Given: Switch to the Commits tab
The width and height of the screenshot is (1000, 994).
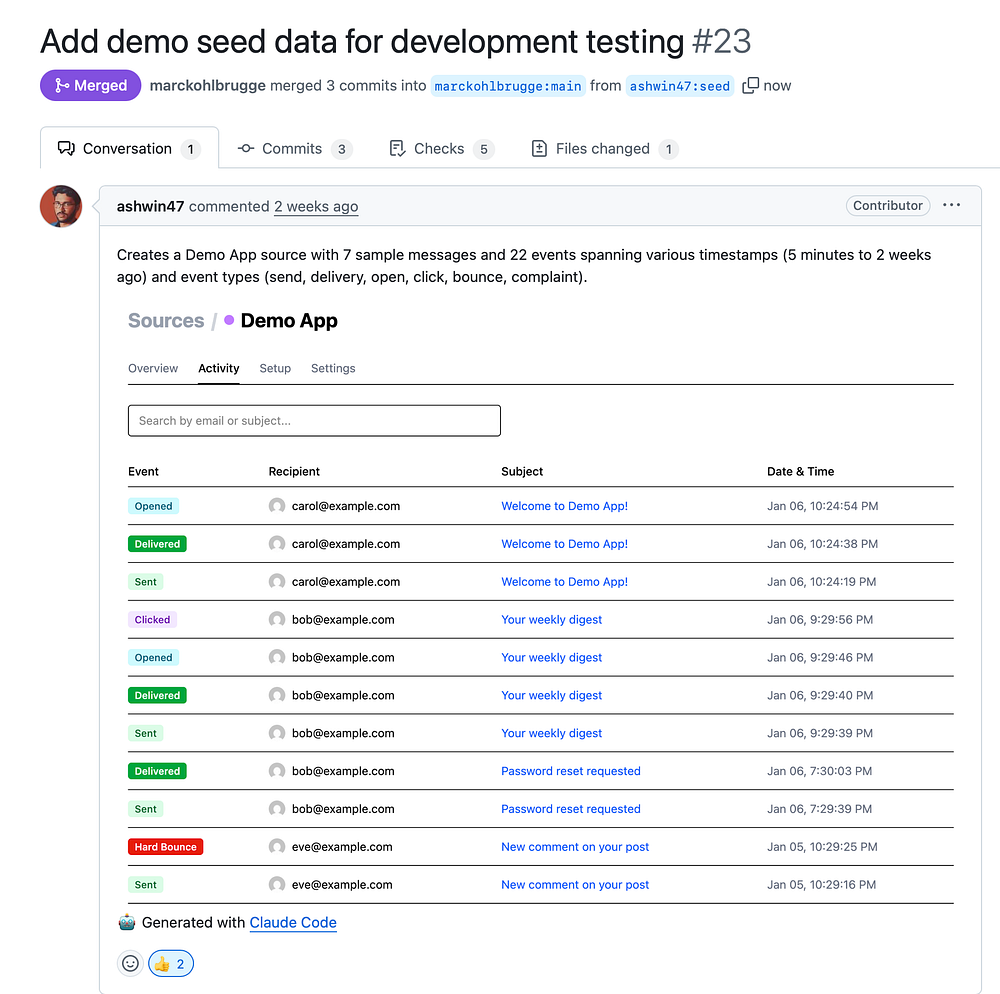Looking at the screenshot, I should (x=292, y=149).
